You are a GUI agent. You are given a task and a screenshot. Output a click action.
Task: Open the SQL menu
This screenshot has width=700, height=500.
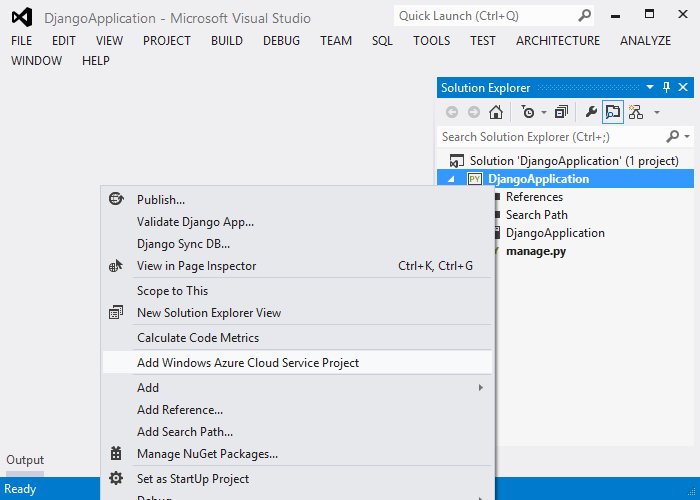click(382, 41)
